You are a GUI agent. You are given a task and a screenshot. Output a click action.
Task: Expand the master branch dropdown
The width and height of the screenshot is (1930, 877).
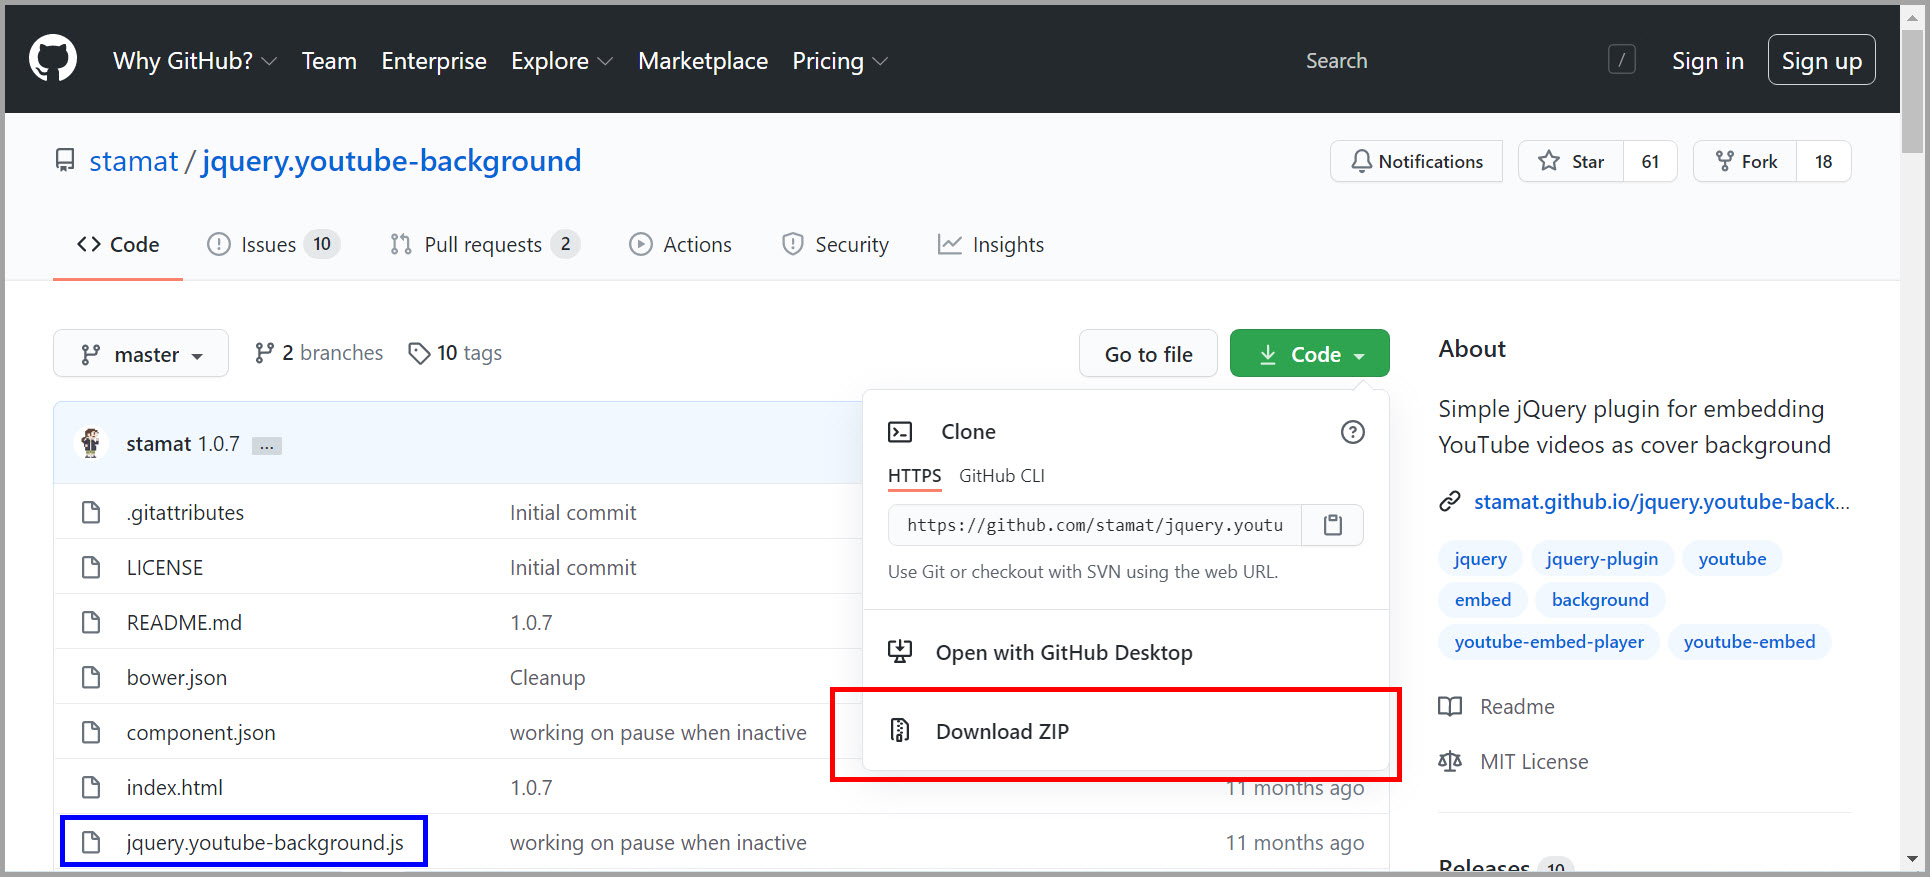(141, 354)
